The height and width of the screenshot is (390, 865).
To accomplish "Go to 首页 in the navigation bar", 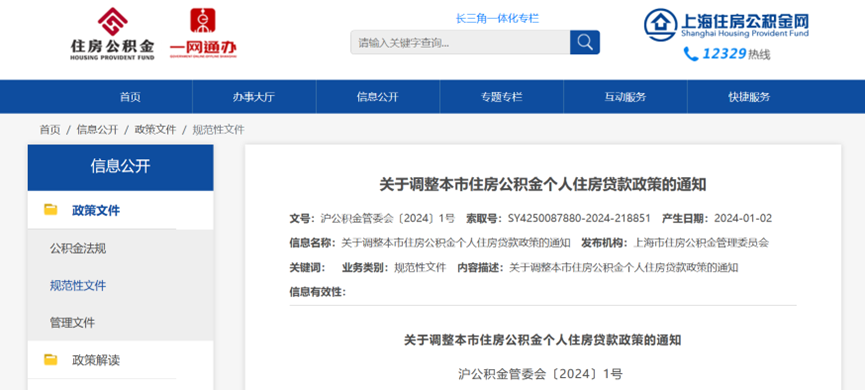I will pyautogui.click(x=130, y=97).
